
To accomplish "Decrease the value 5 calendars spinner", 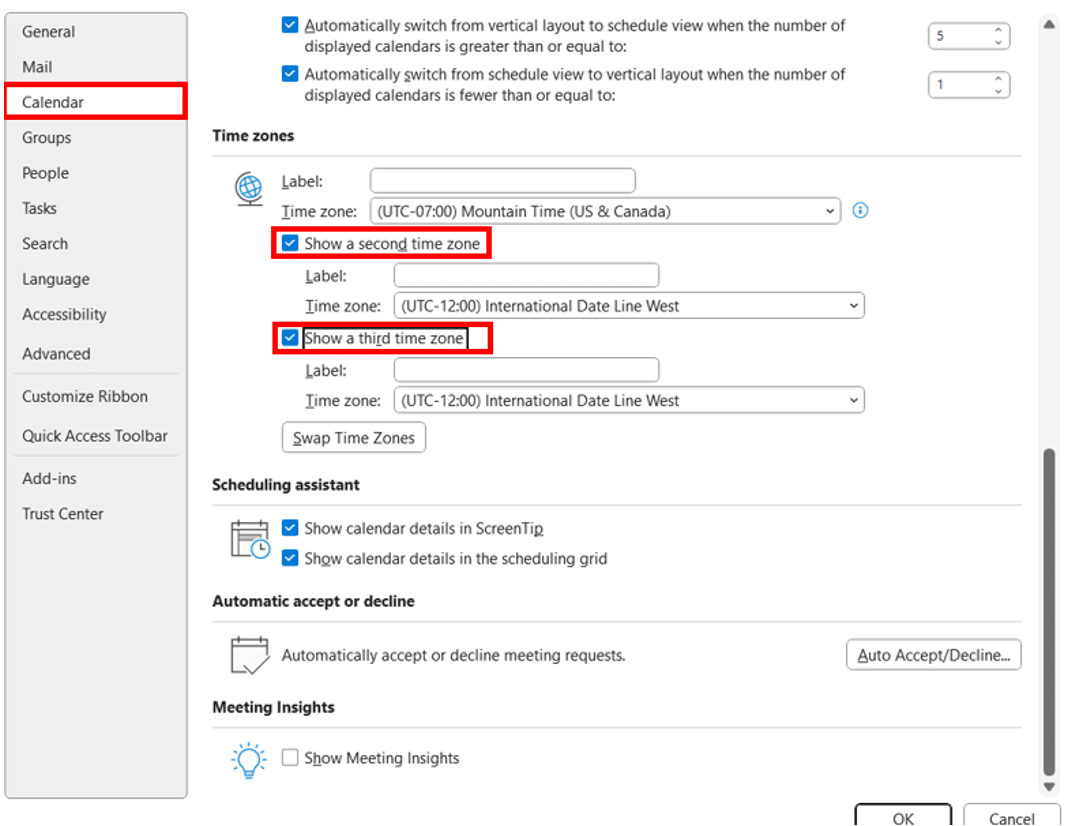I will [998, 43].
